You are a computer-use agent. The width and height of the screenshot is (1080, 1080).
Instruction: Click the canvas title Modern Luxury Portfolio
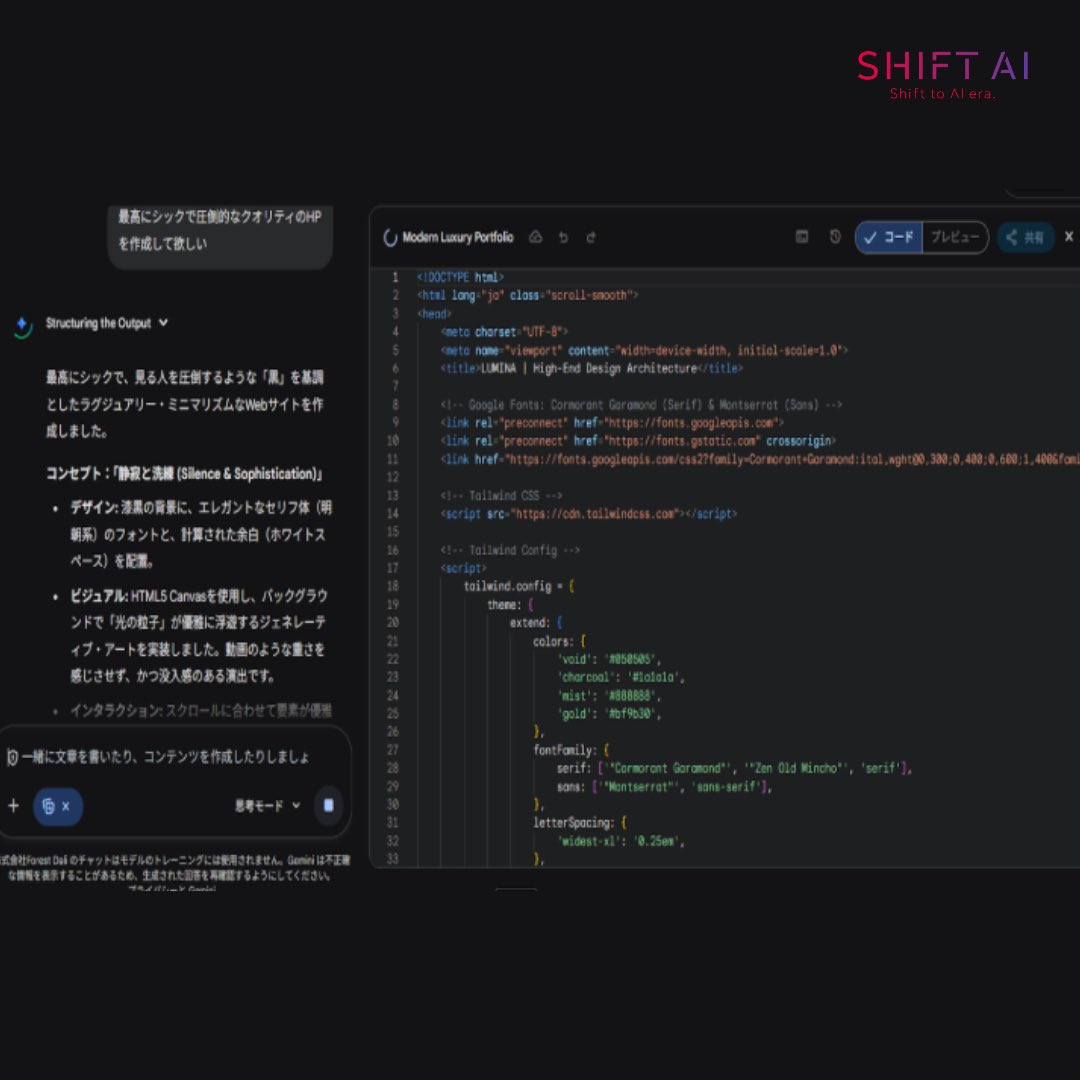tap(458, 237)
